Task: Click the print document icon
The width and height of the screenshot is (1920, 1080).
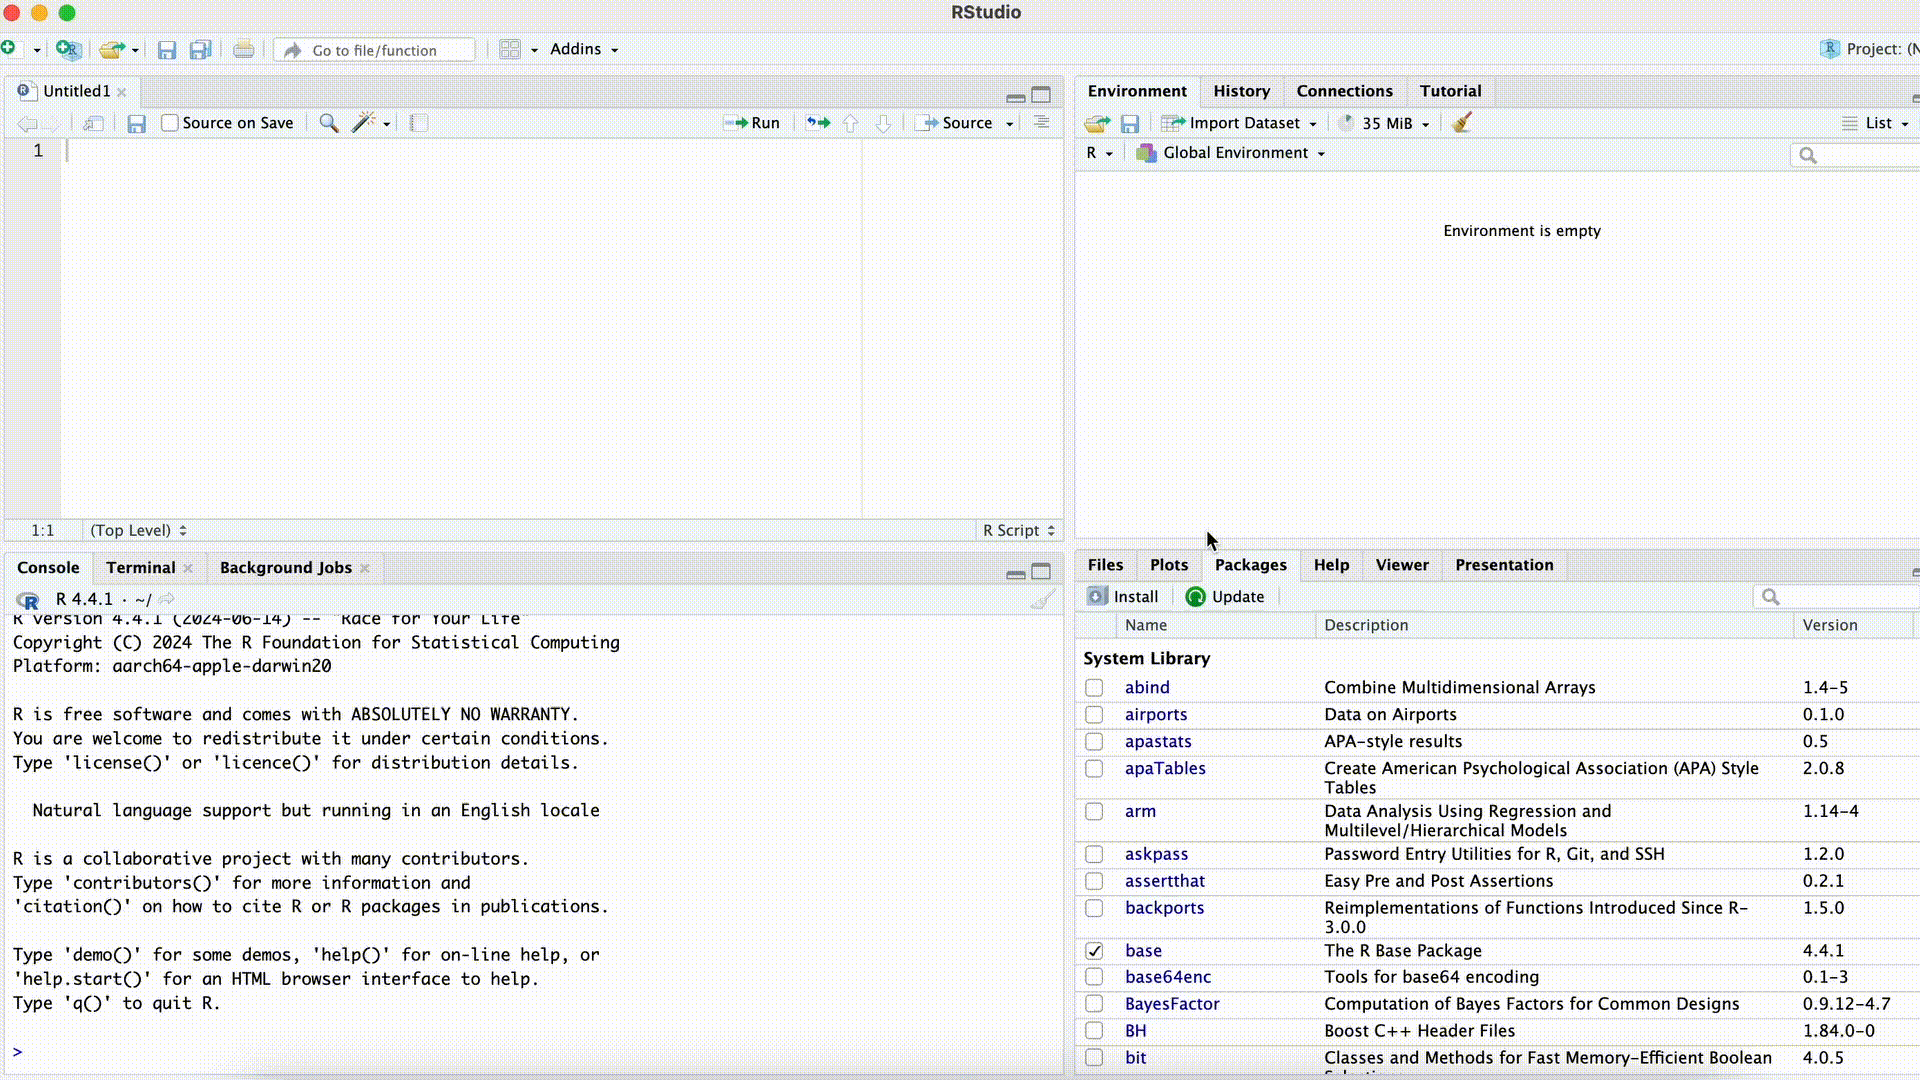Action: coord(243,50)
